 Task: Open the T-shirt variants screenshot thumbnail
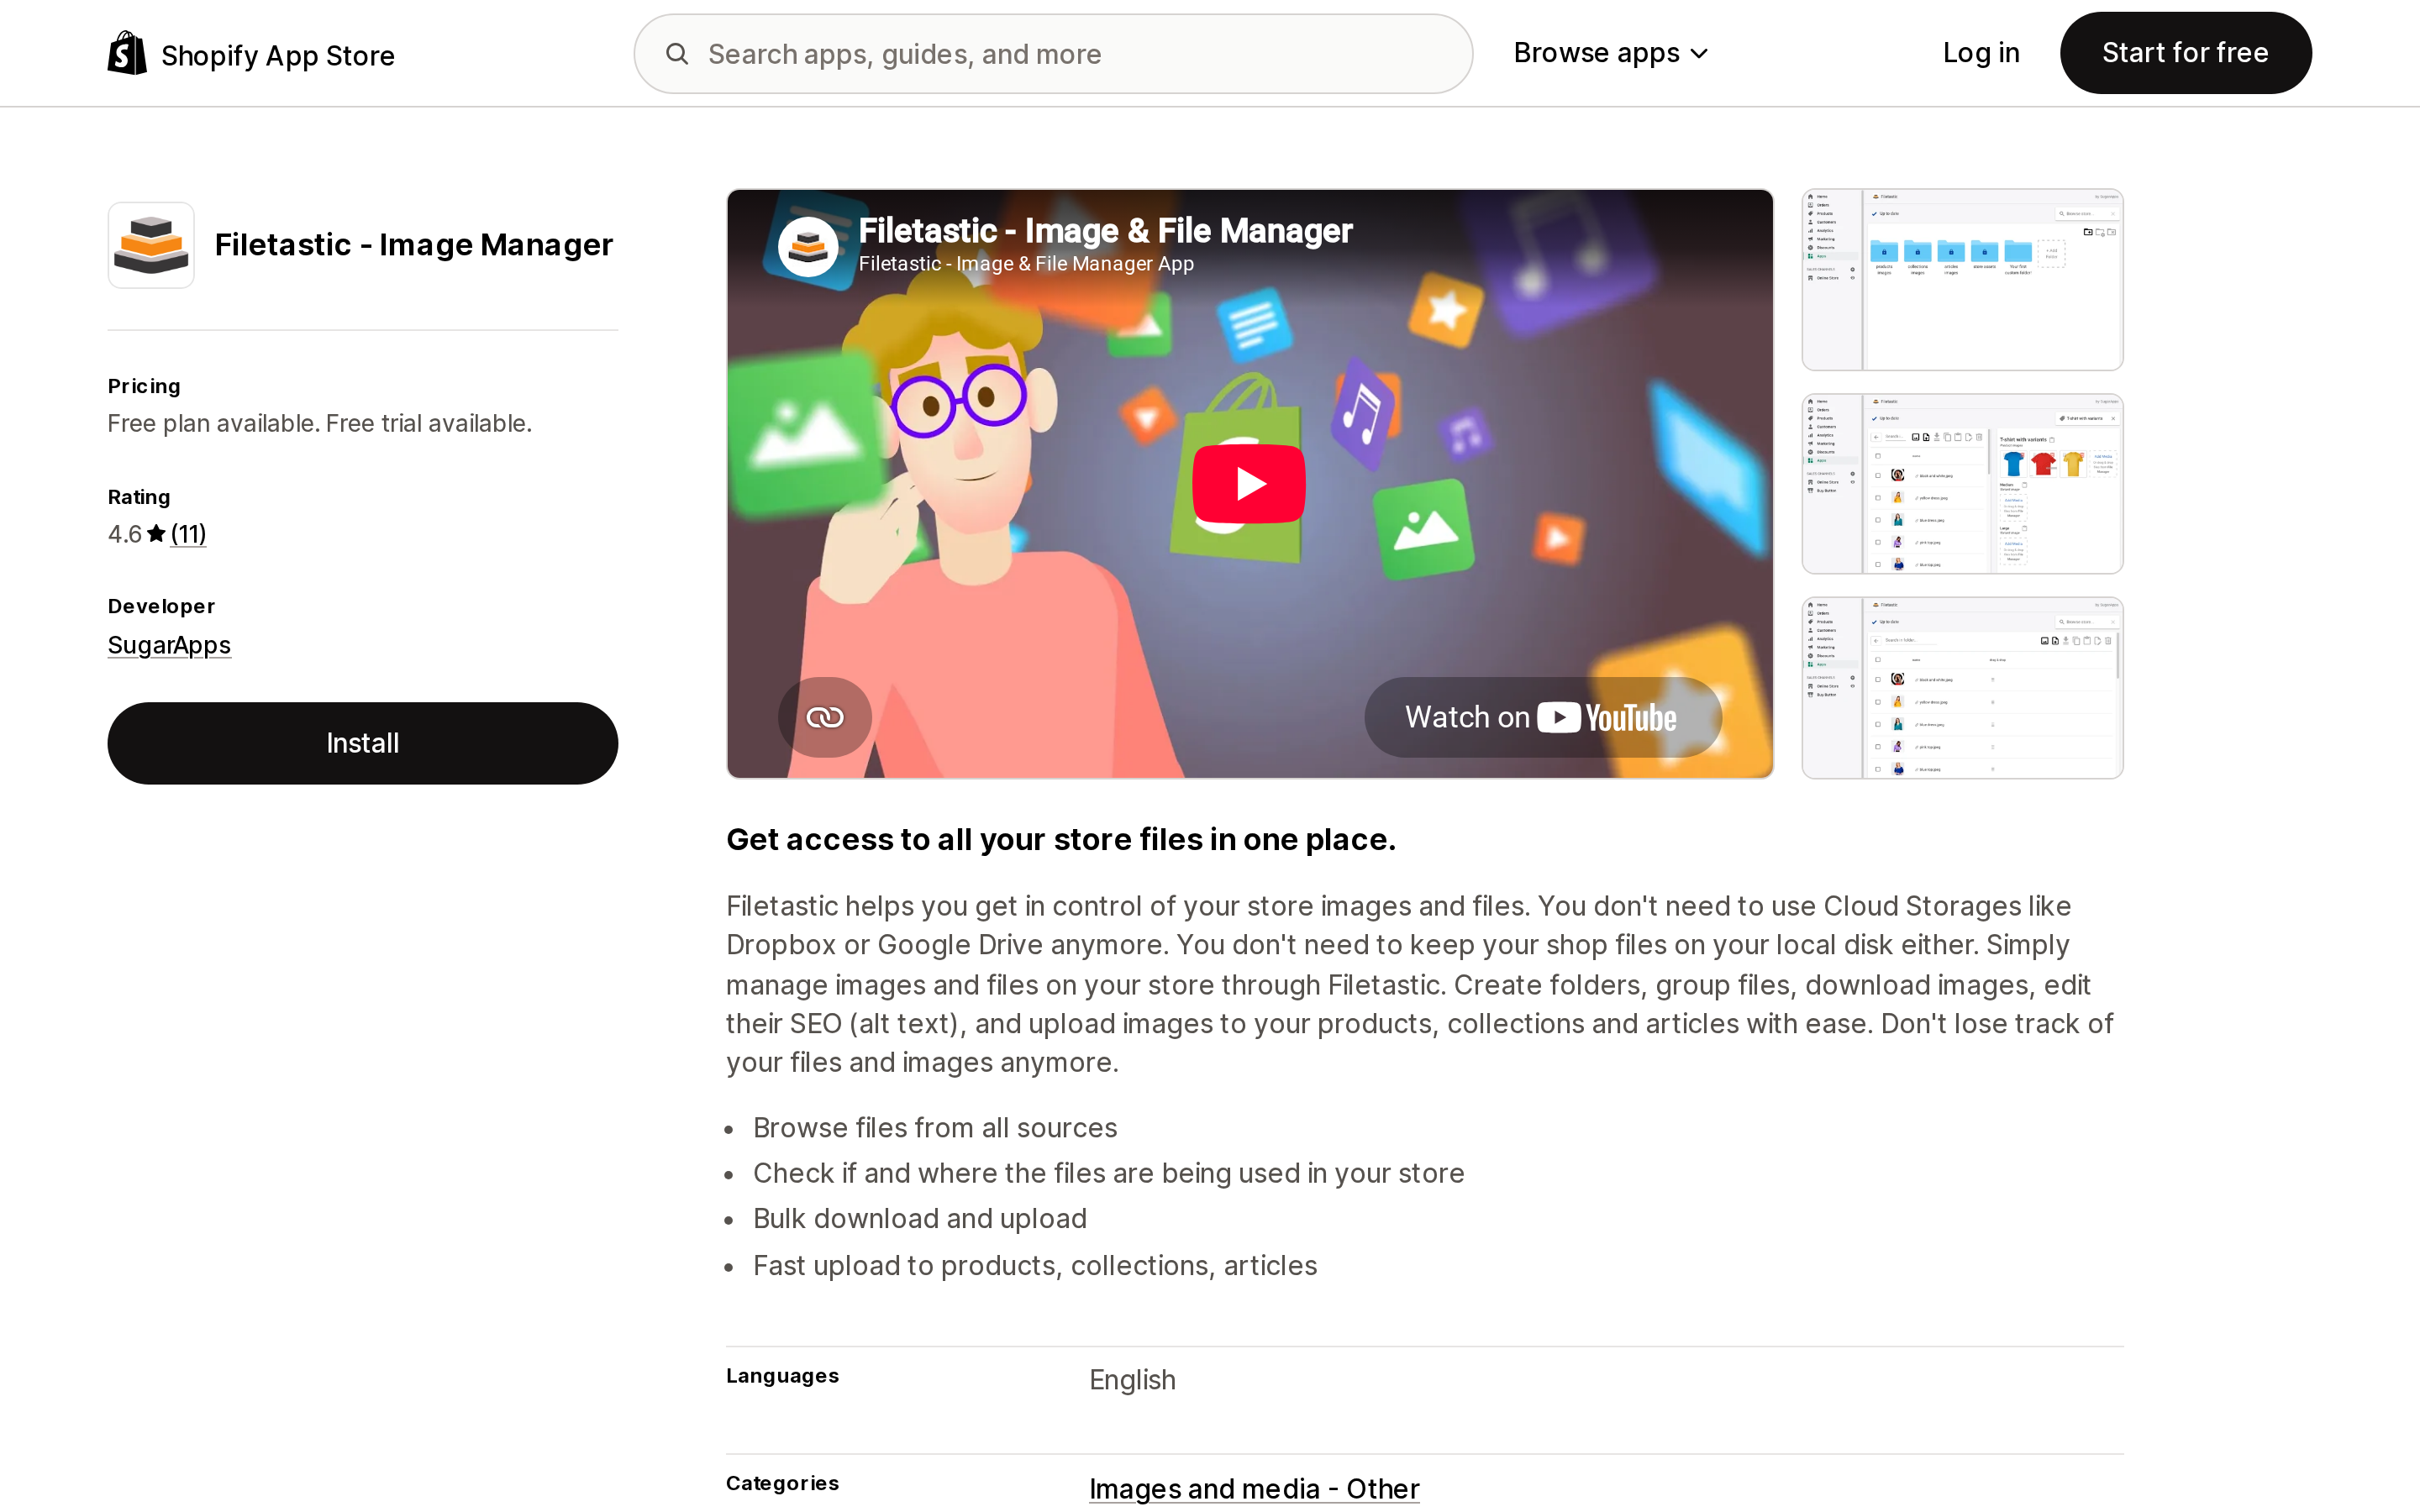click(1962, 484)
